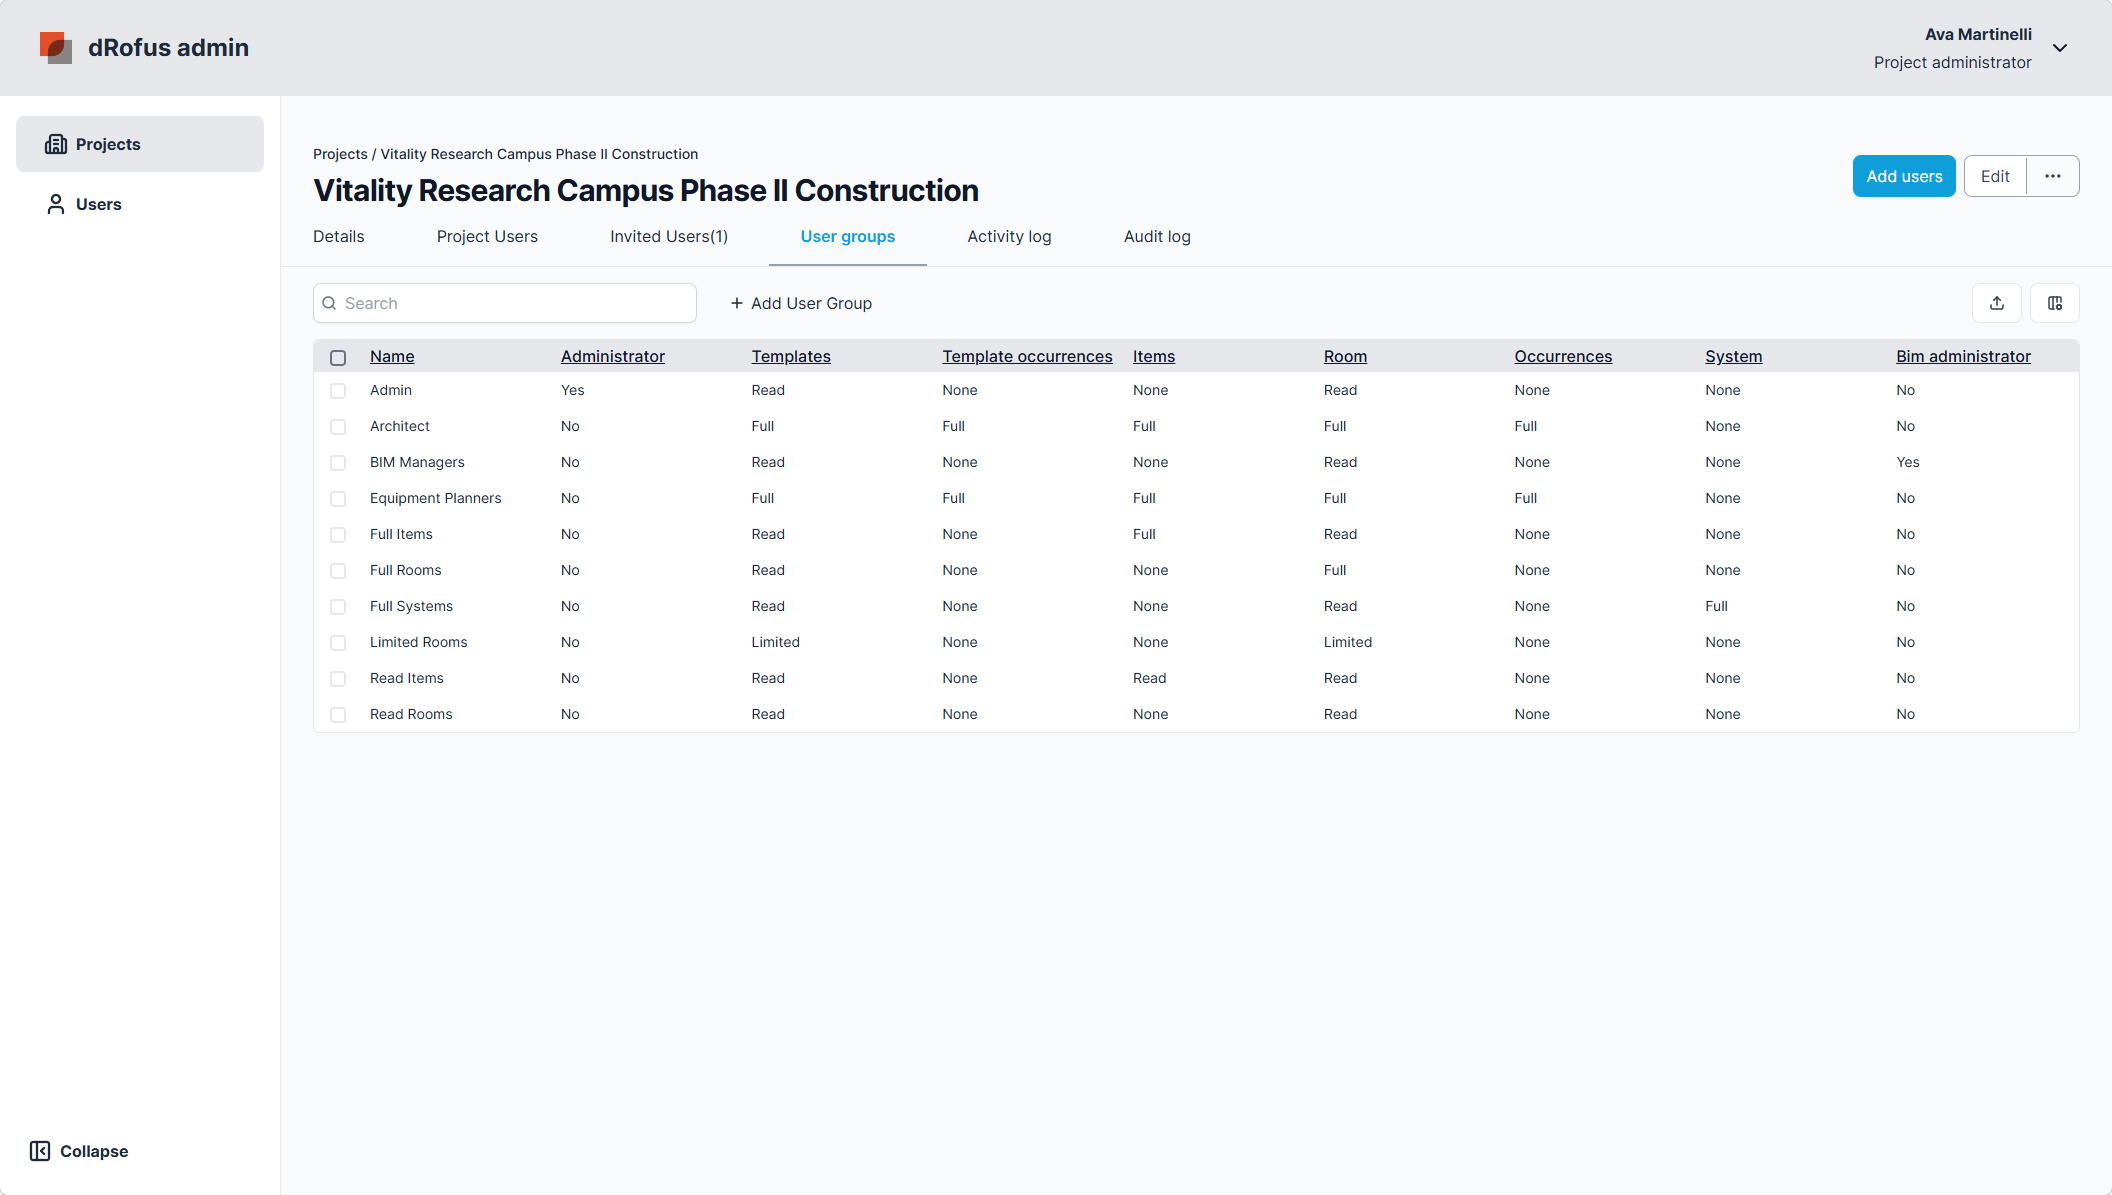Open the three-dots more options menu
Image resolution: width=2112 pixels, height=1195 pixels.
coord(2053,176)
